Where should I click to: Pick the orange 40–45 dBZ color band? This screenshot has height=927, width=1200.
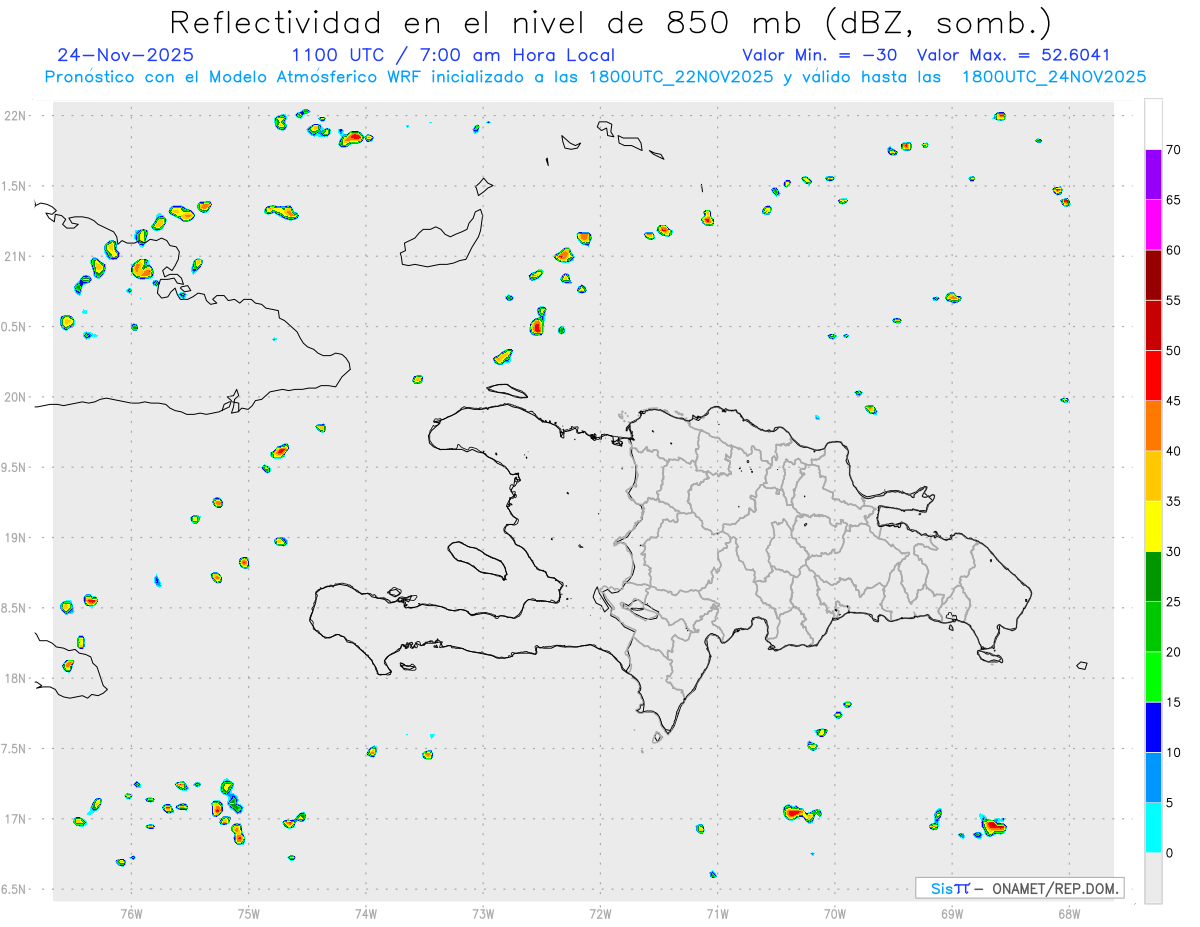point(1153,426)
